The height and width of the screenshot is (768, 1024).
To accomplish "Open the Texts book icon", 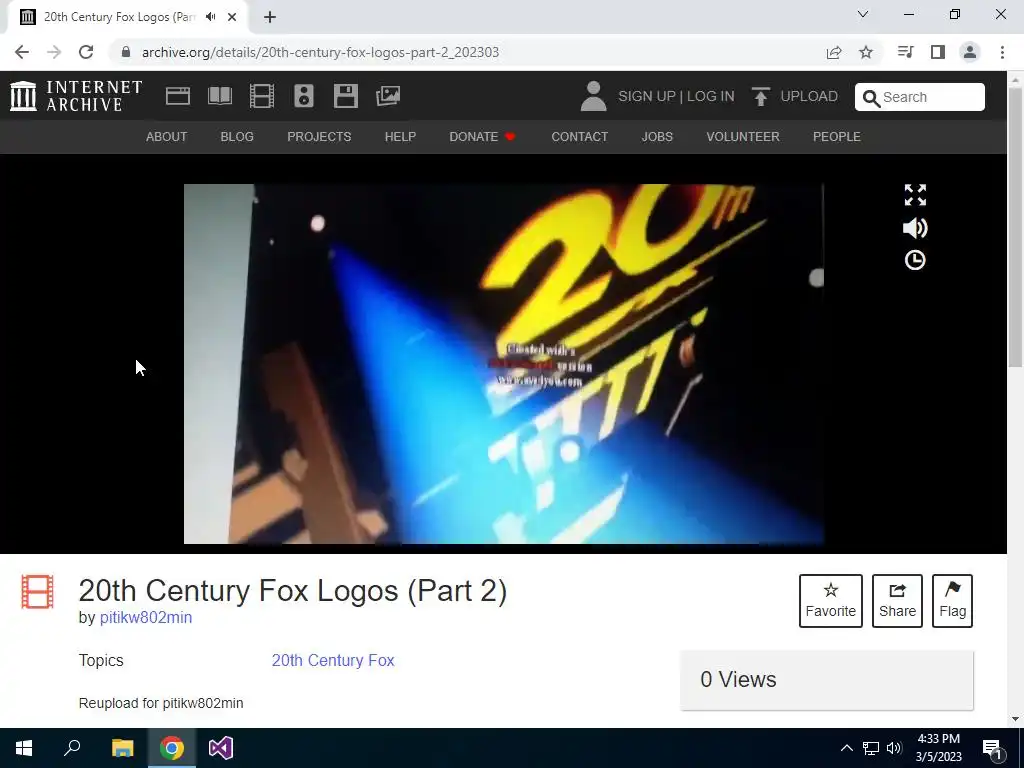I will pos(220,96).
